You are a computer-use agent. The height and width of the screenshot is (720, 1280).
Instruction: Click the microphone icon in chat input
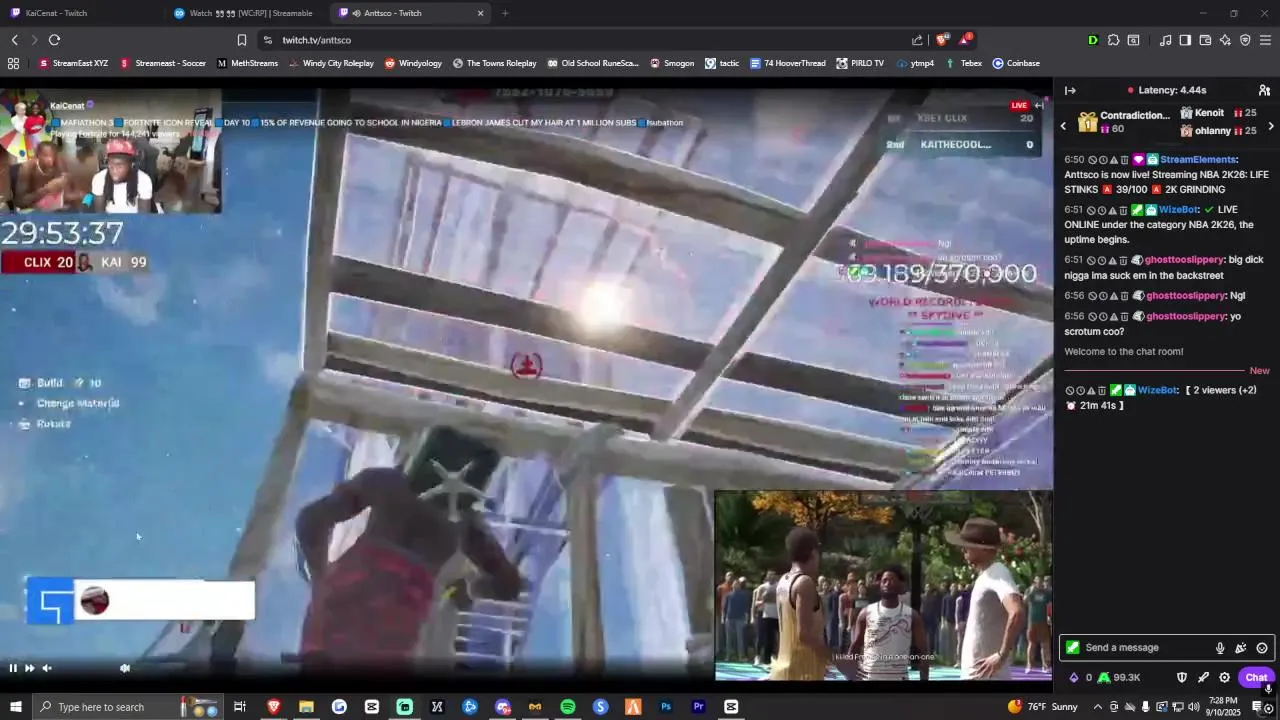click(1220, 648)
